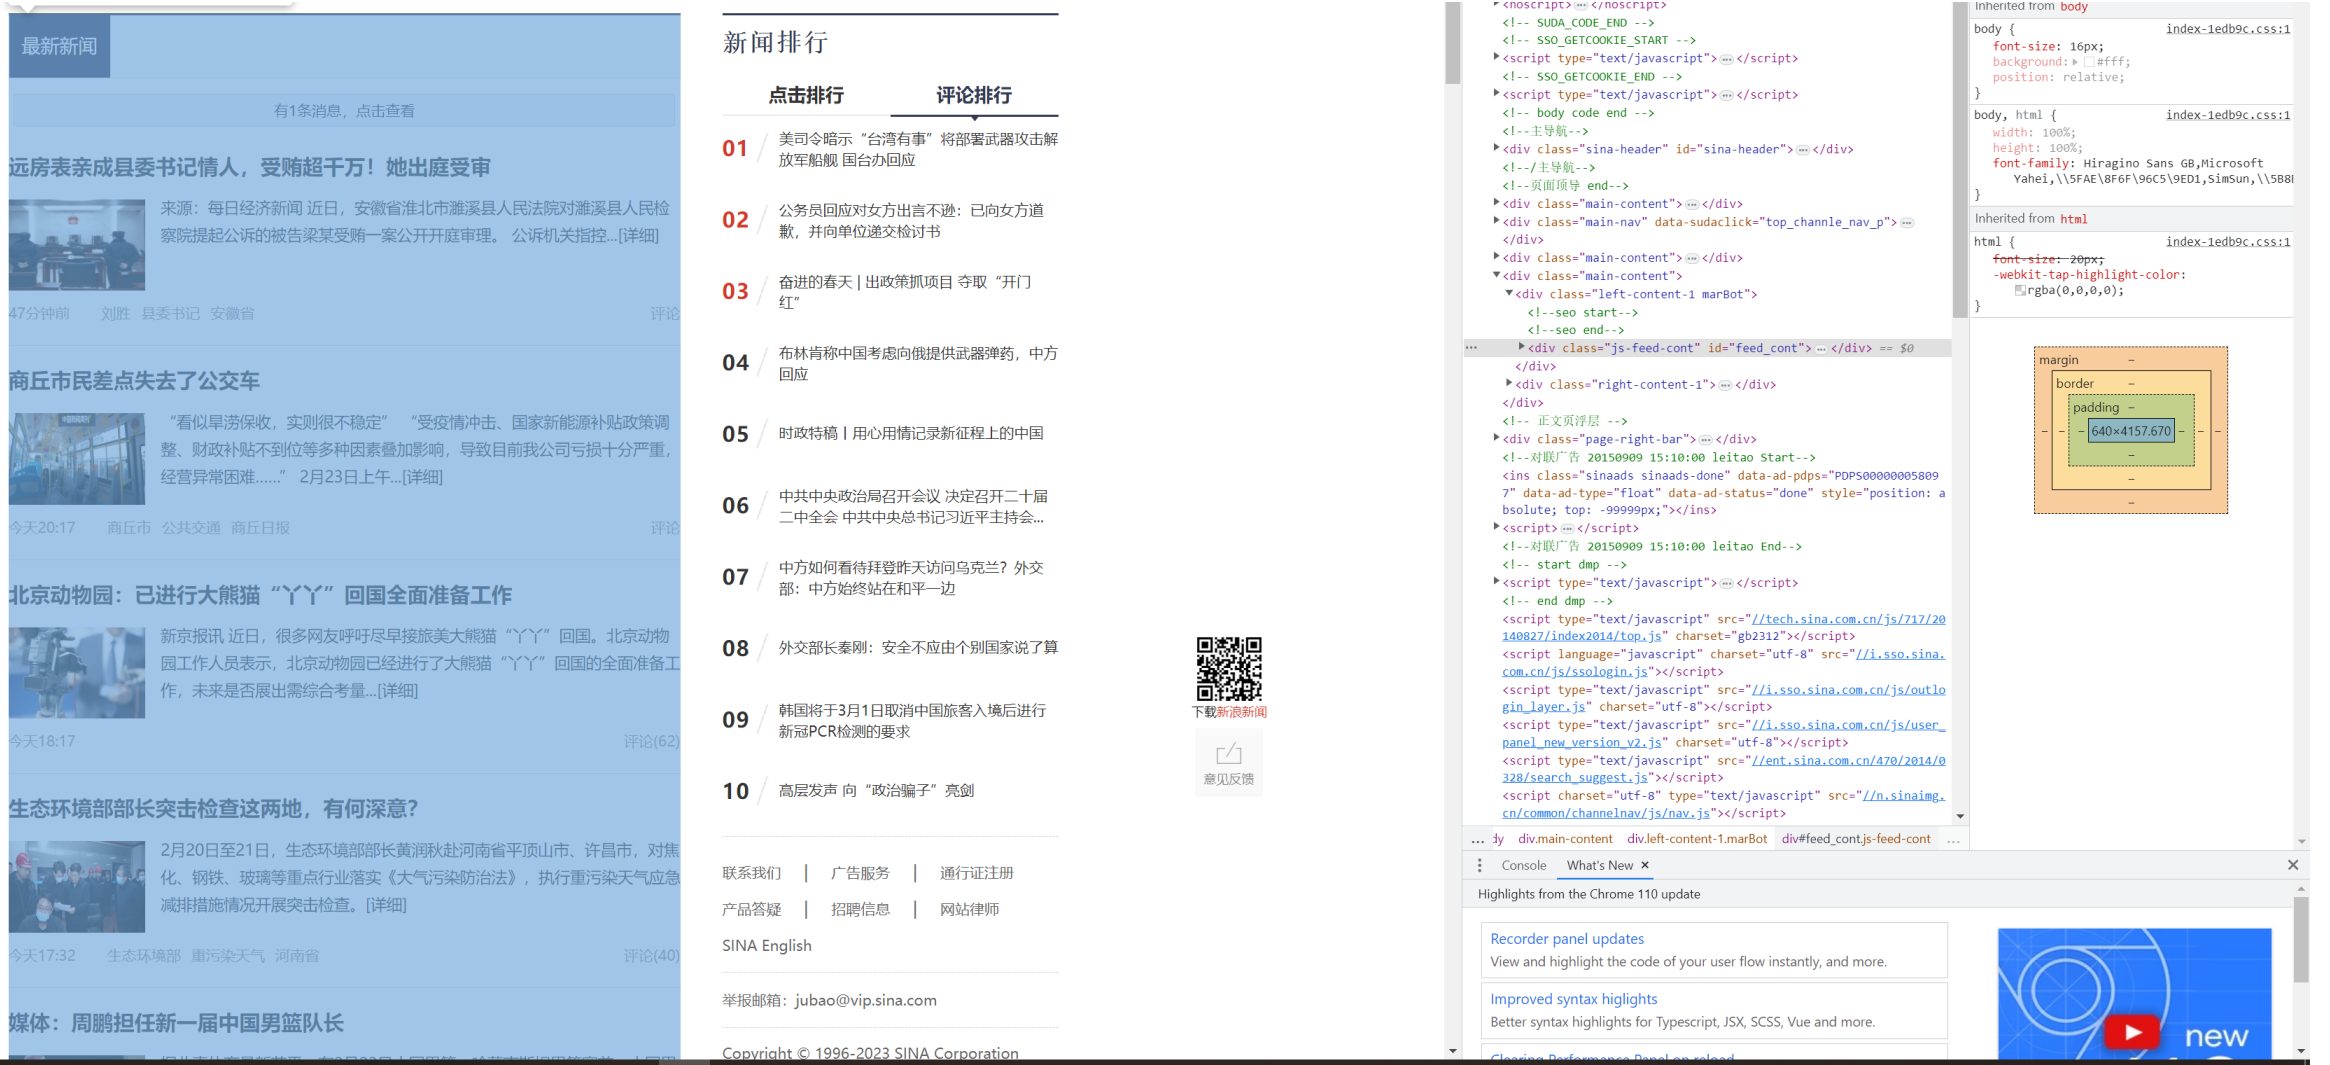Viewport: 2330px width, 1065px height.
Task: Collapse the left-content-1 marBot div node
Action: 1509,294
